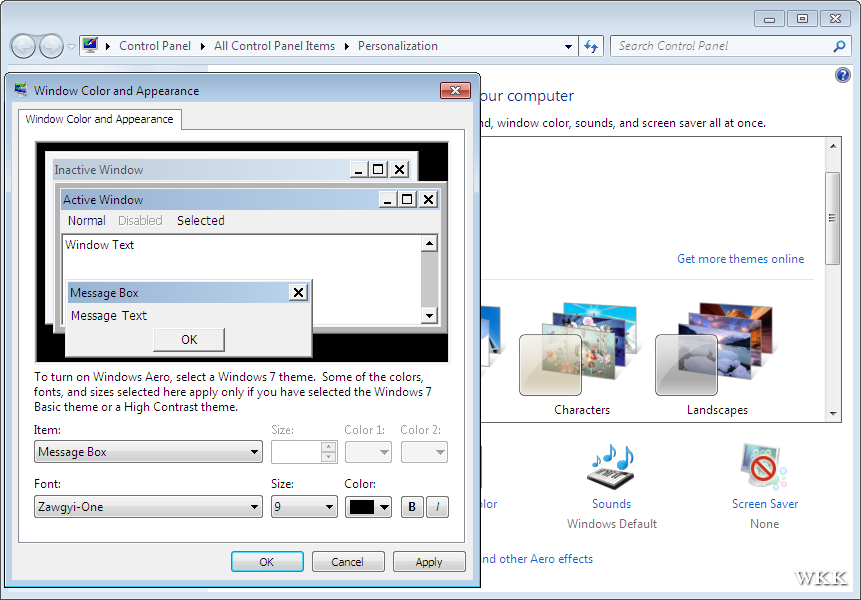The height and width of the screenshot is (600, 861).
Task: Toggle the Bold font button
Action: [412, 507]
